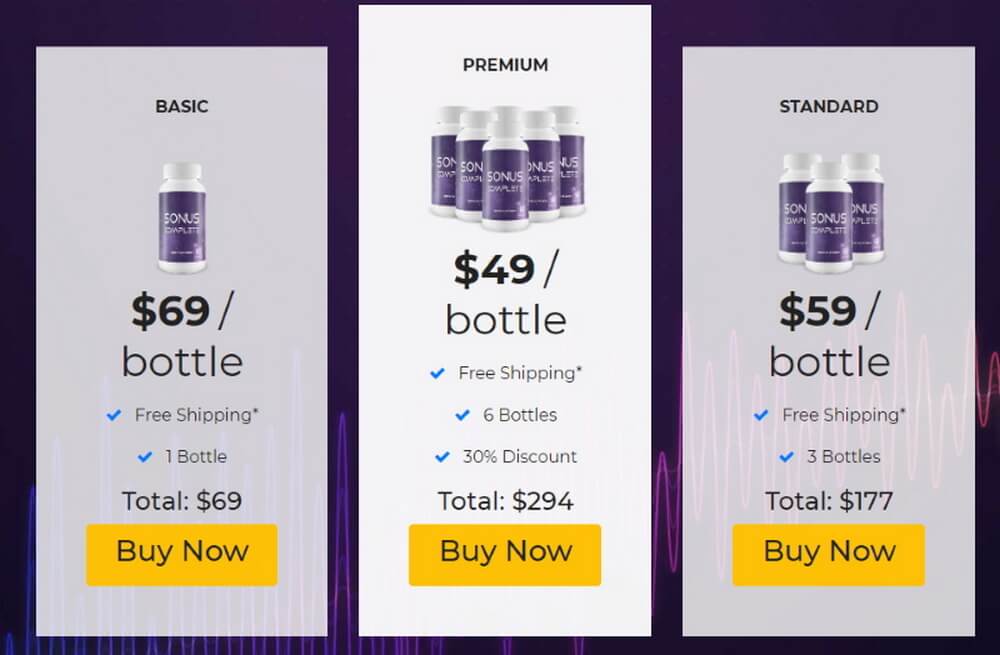Click the three-bottle Standard product image
This screenshot has width=1000, height=655.
829,213
